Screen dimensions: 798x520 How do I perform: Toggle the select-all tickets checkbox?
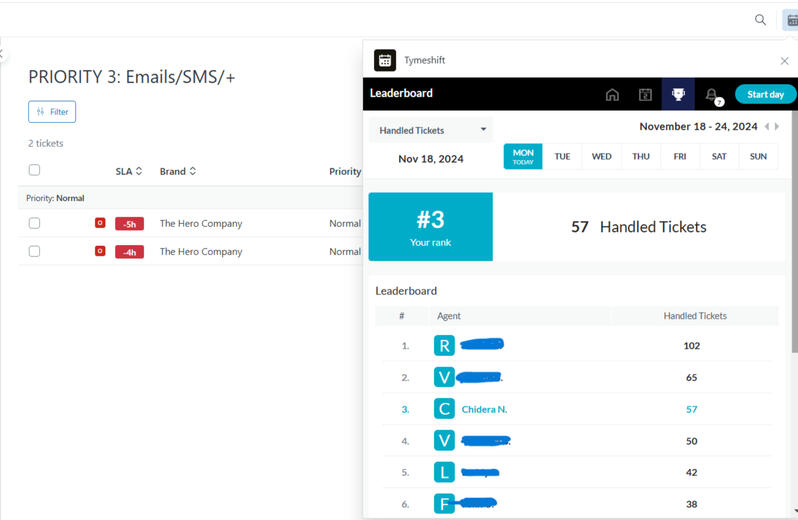[35, 170]
